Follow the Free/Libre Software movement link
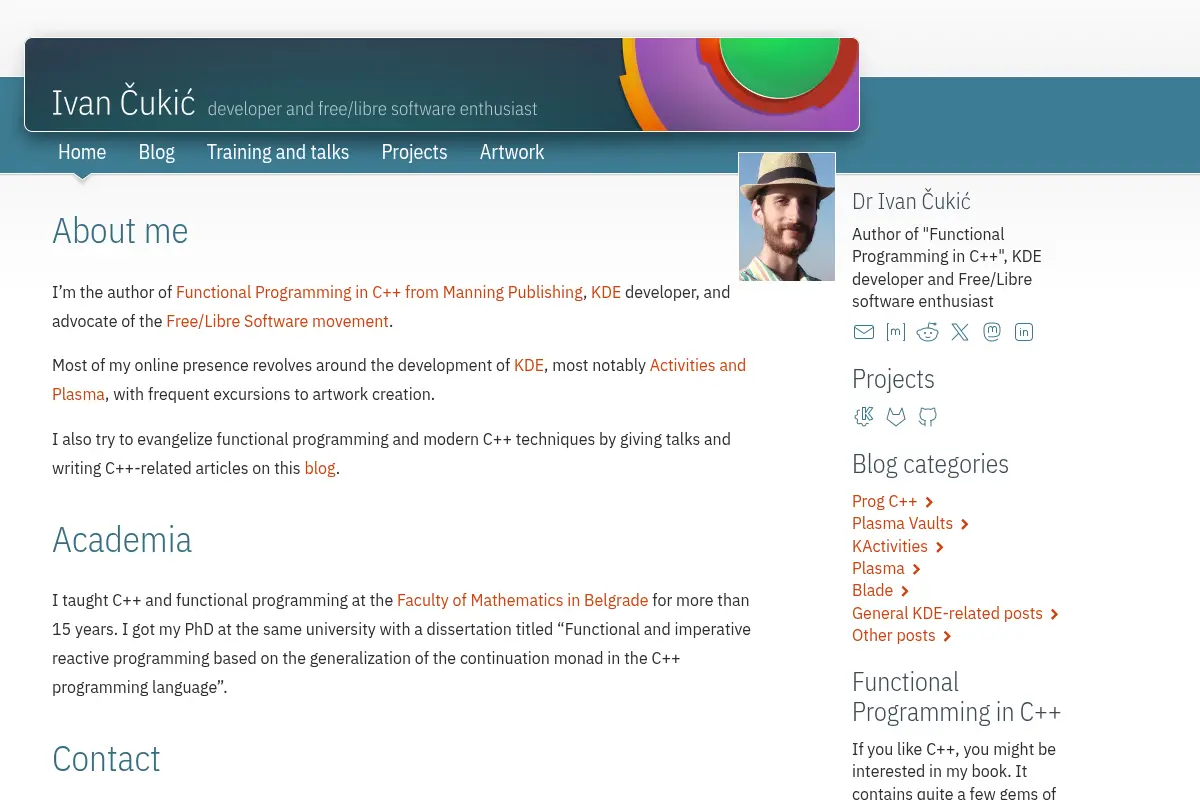1200x800 pixels. (277, 321)
